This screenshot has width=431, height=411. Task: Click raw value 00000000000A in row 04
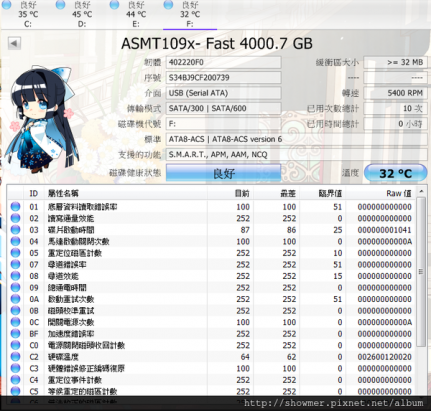384,241
